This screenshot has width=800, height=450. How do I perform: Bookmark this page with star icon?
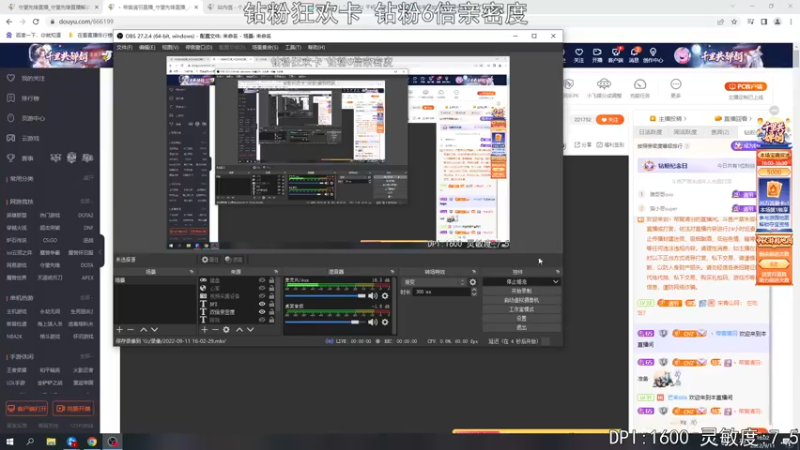(x=734, y=21)
